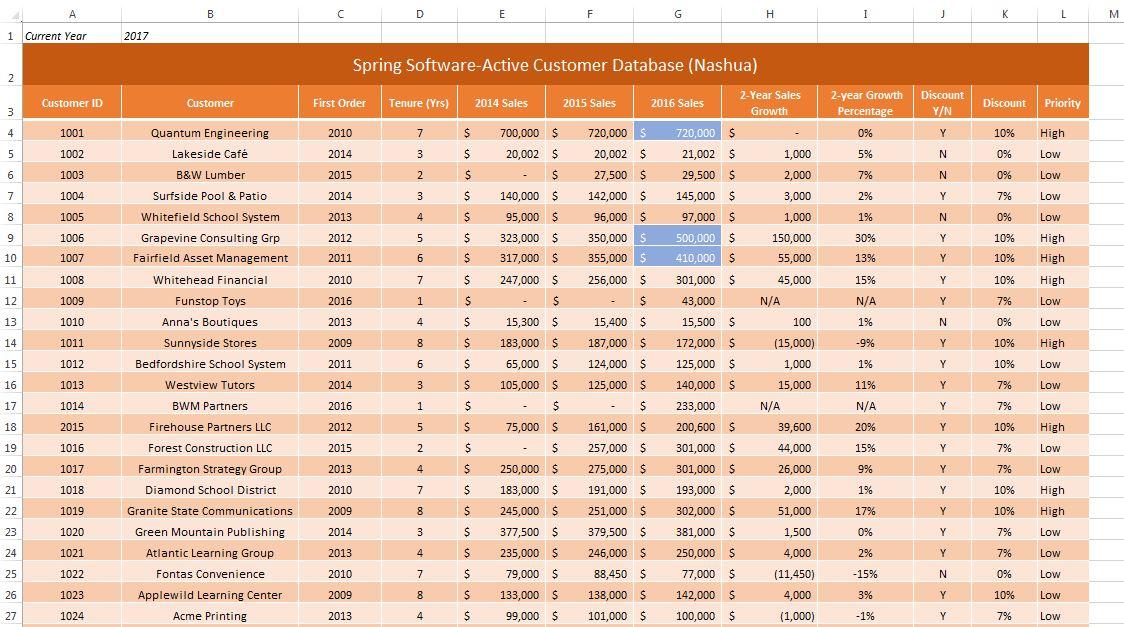The height and width of the screenshot is (627, 1124).
Task: Select column header A
Action: tap(71, 14)
